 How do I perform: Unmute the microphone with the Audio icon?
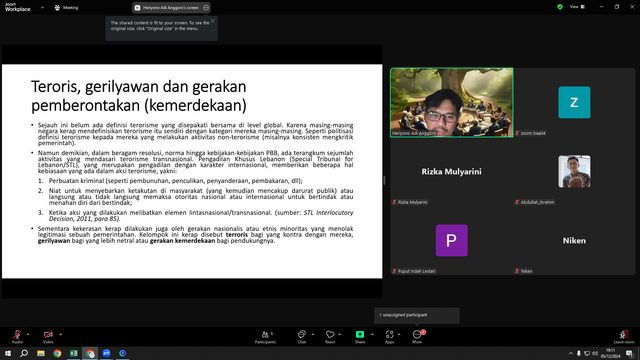(x=17, y=336)
